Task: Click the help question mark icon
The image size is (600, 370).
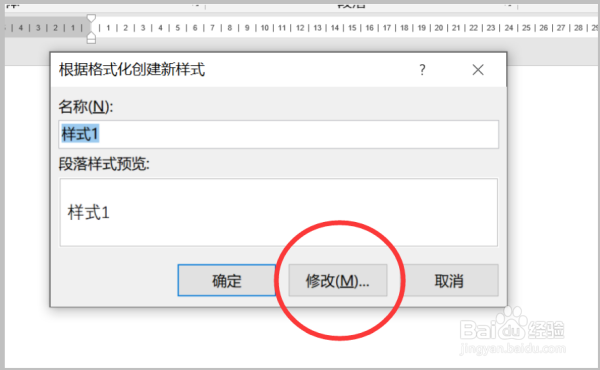Action: [x=422, y=70]
